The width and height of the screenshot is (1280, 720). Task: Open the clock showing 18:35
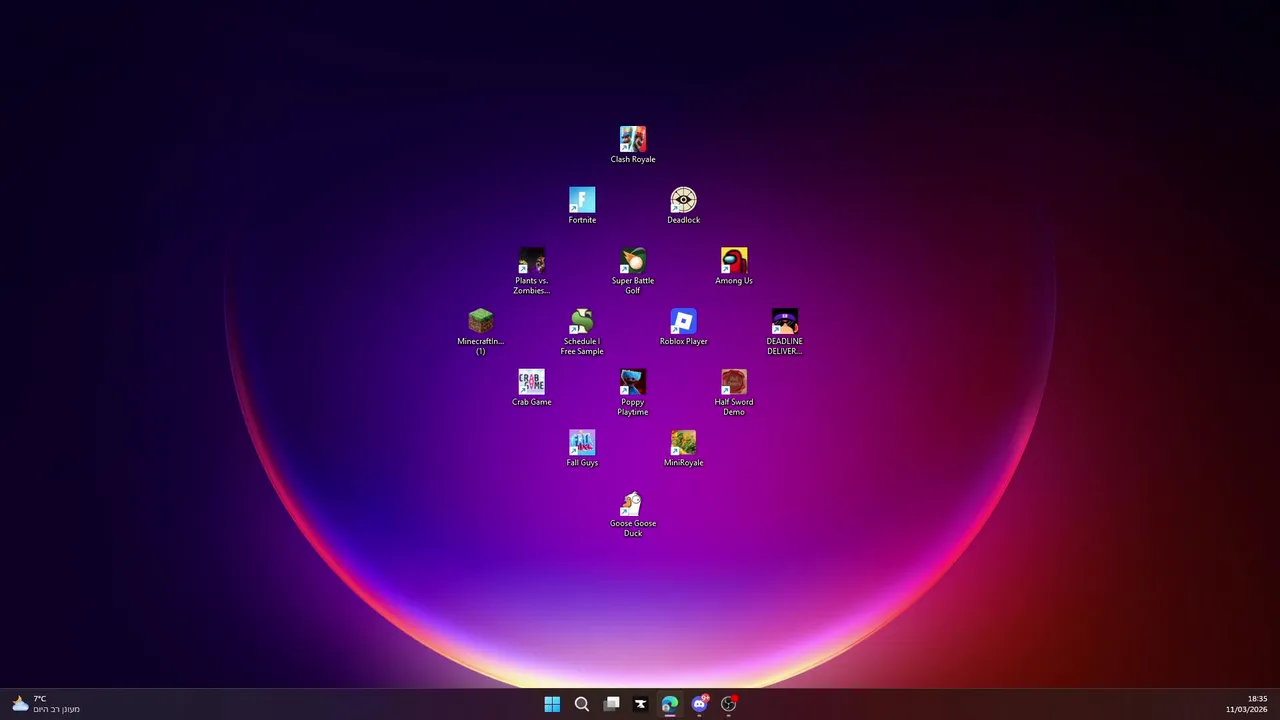[x=1246, y=704]
